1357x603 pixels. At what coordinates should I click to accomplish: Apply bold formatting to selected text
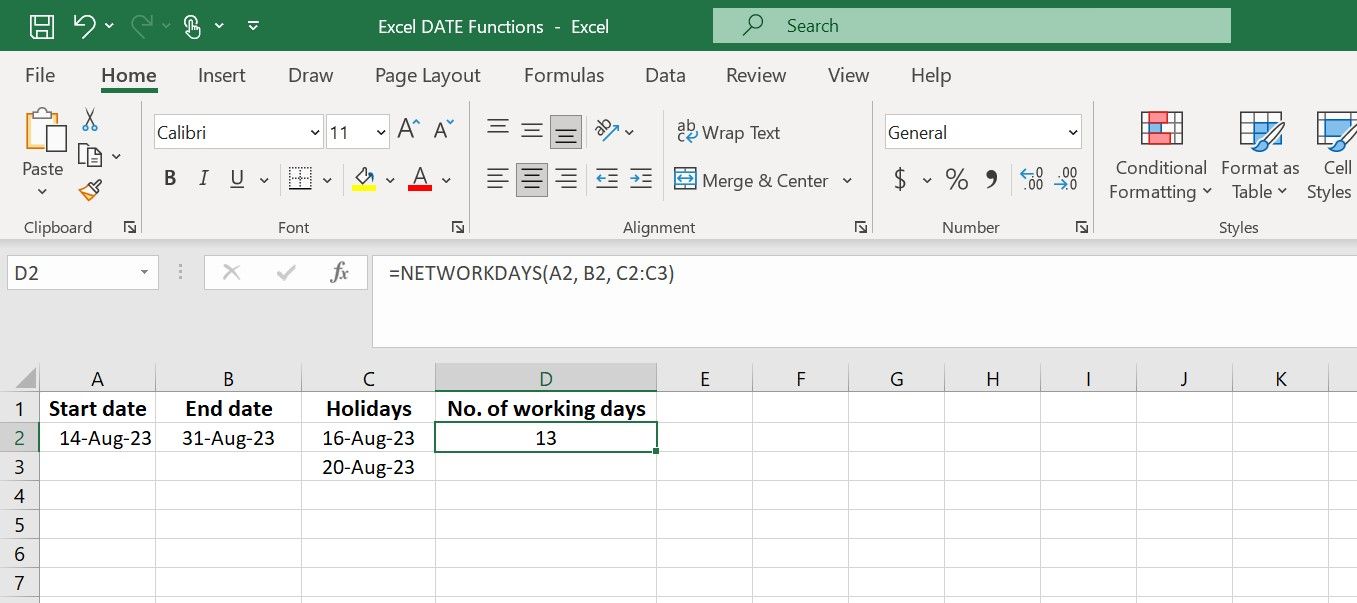(x=170, y=178)
